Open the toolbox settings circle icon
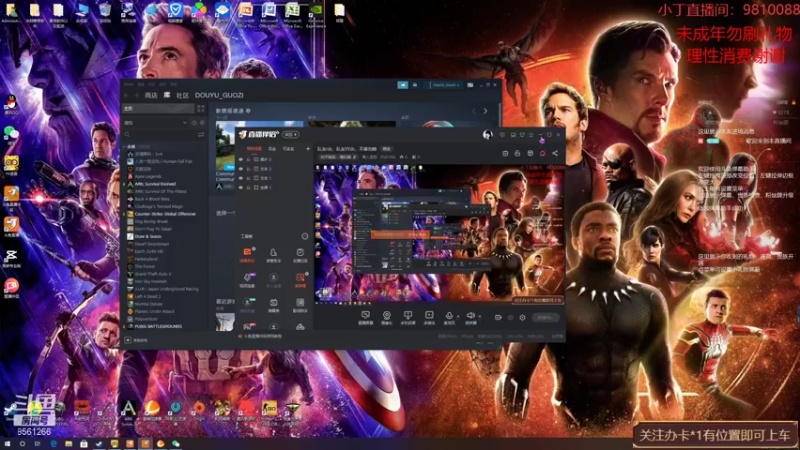Screen dimensions: 800x450 tap(305, 236)
